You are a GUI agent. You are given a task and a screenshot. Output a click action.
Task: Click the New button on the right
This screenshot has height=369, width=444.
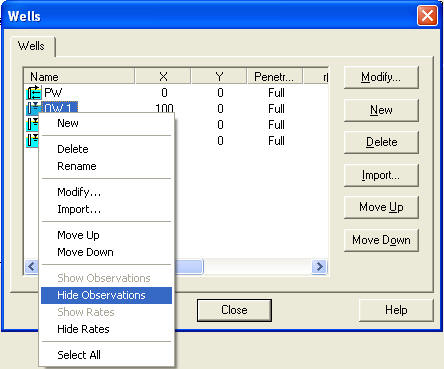(x=381, y=110)
